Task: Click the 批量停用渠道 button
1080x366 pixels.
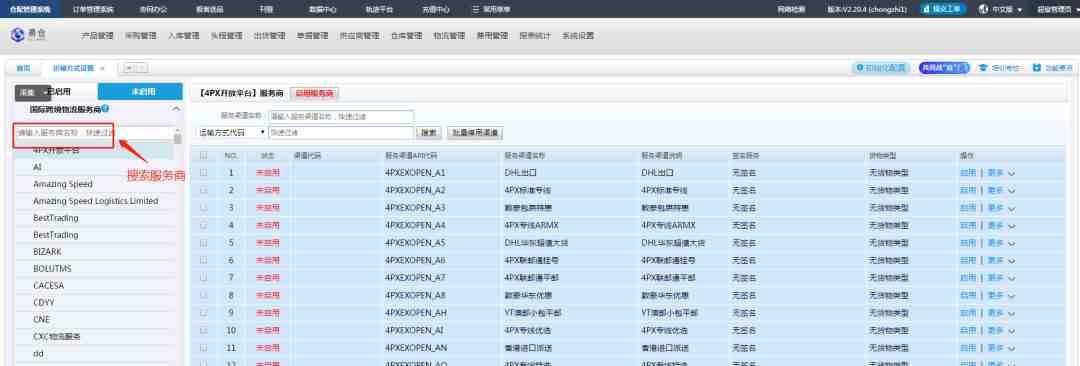Action: coord(475,132)
